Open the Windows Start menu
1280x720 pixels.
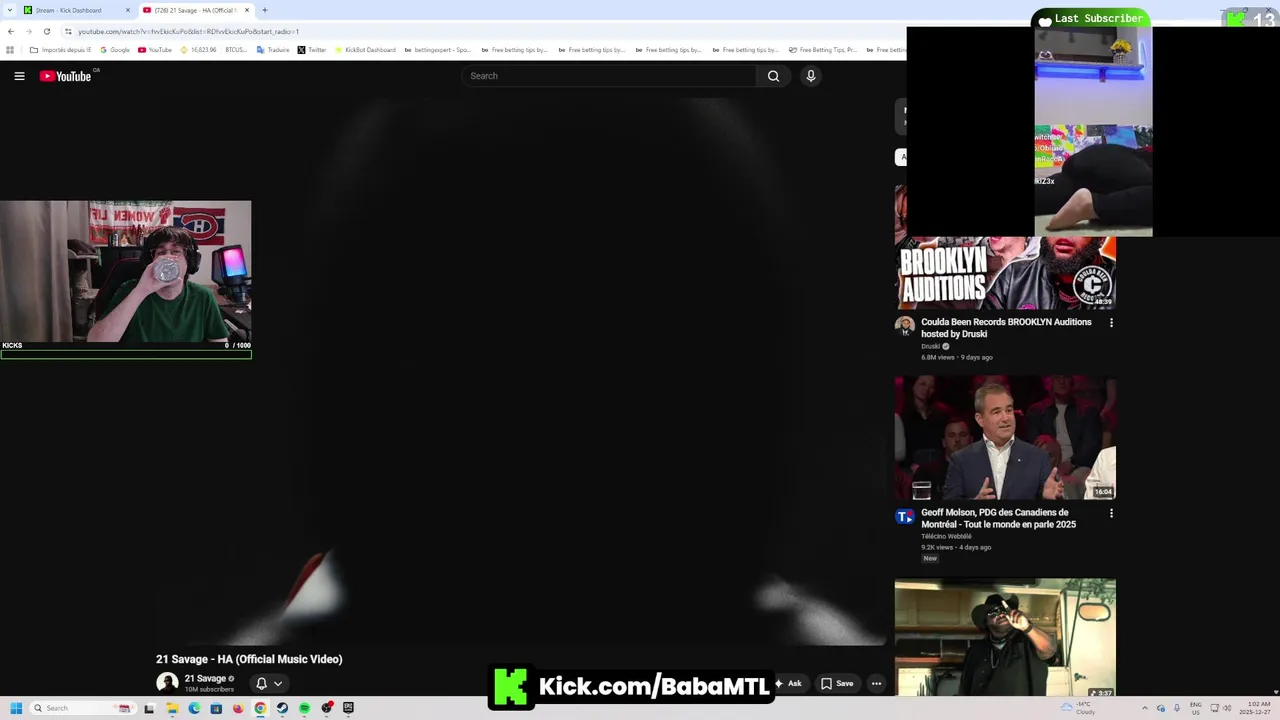(16, 708)
